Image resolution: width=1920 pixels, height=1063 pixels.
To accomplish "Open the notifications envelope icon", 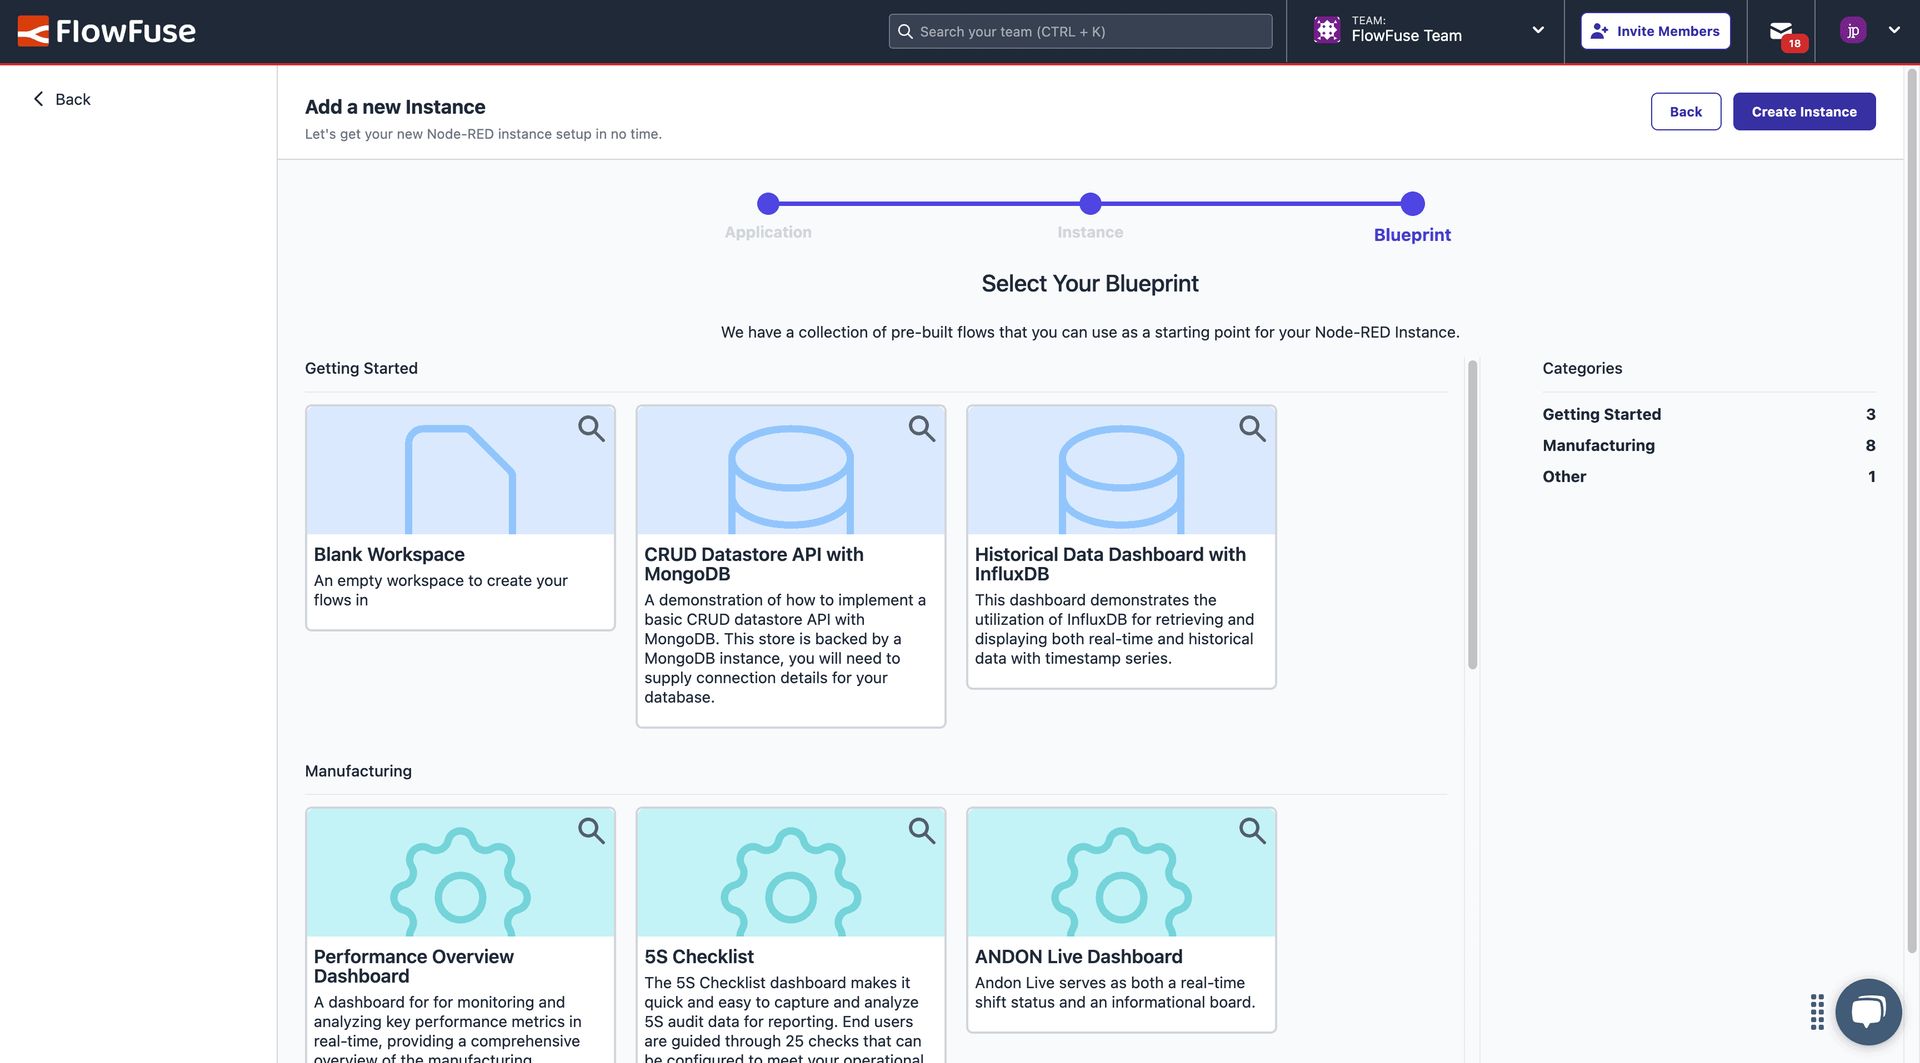I will click(x=1779, y=30).
